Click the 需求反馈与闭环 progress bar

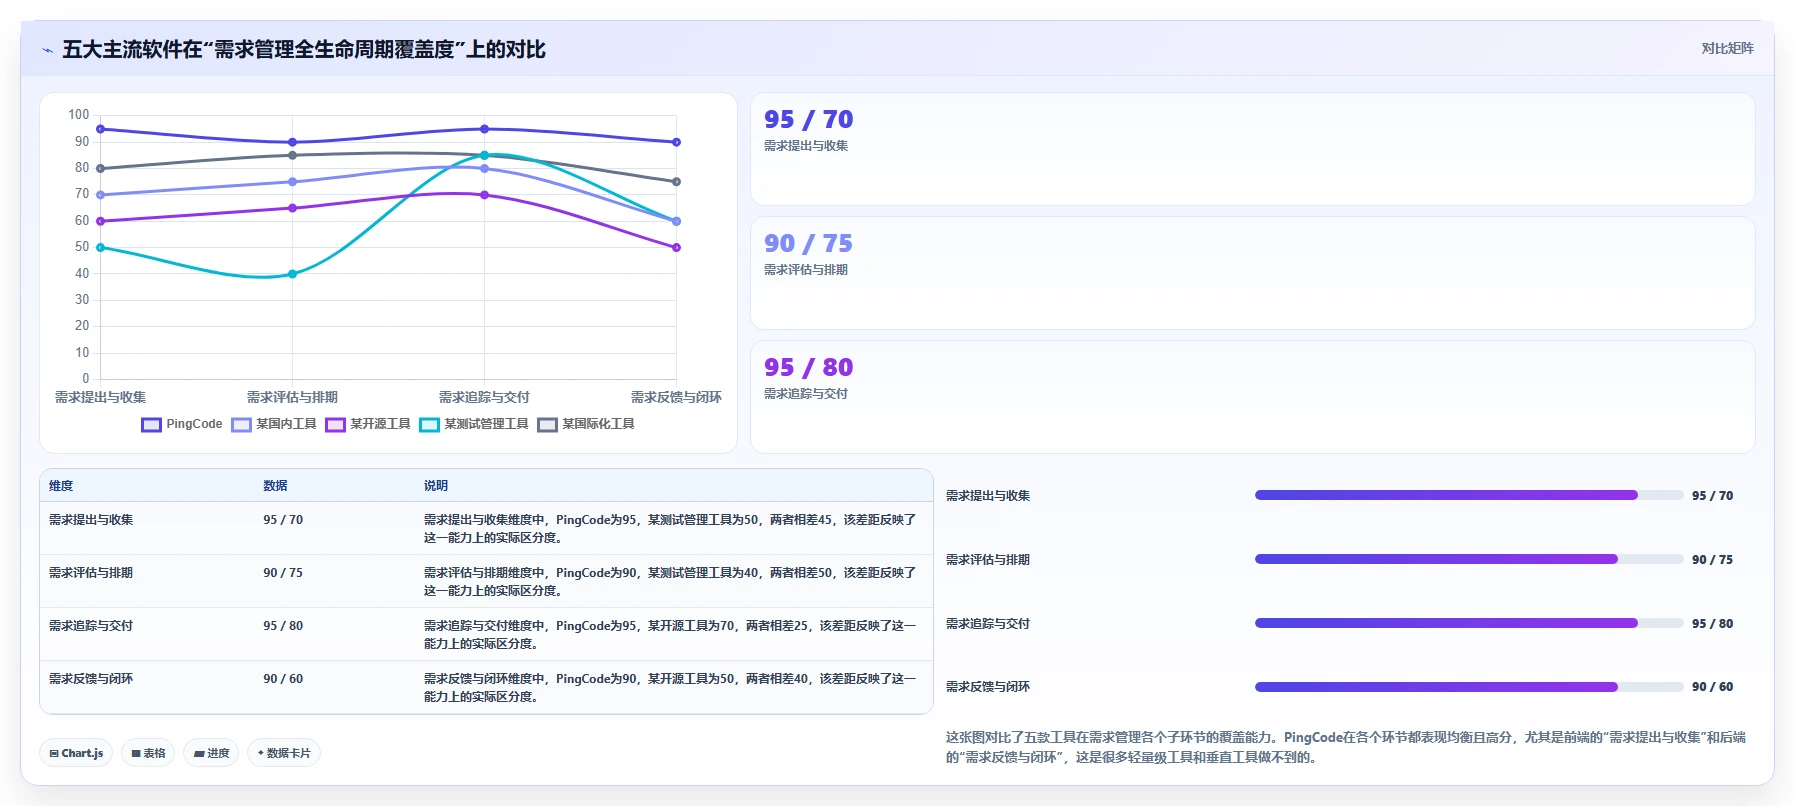pyautogui.click(x=1469, y=687)
